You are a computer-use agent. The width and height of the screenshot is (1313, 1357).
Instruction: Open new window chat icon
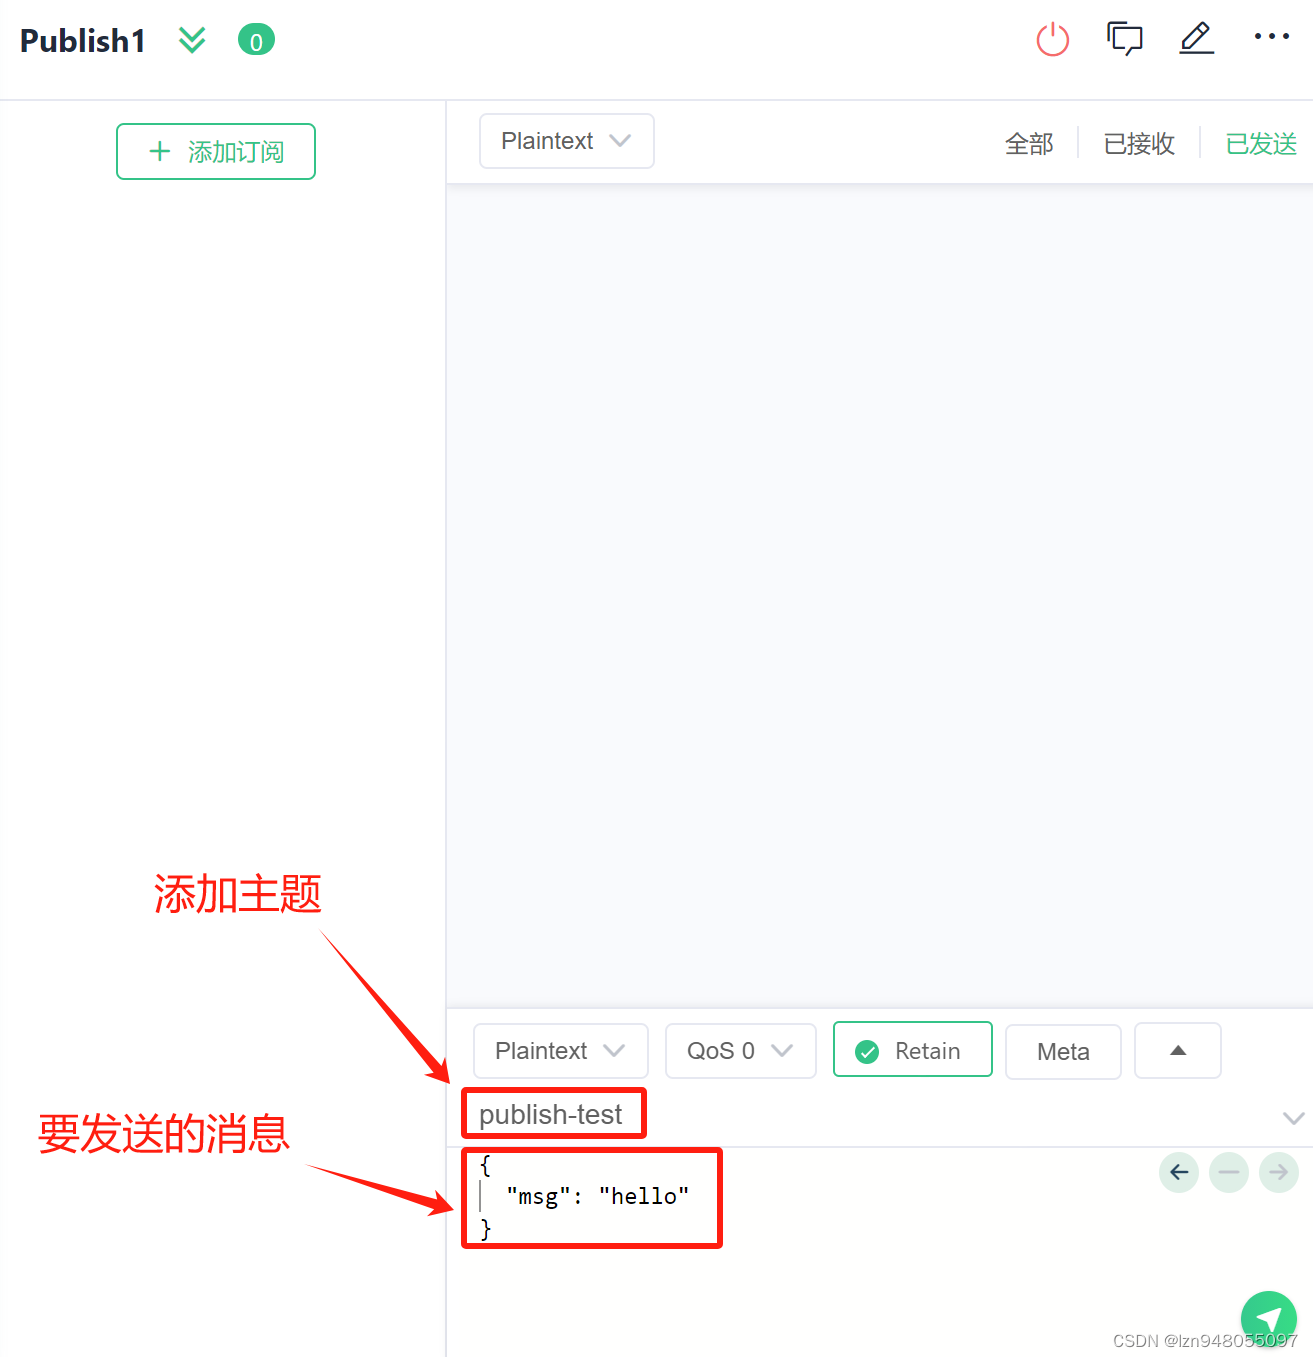[1125, 39]
